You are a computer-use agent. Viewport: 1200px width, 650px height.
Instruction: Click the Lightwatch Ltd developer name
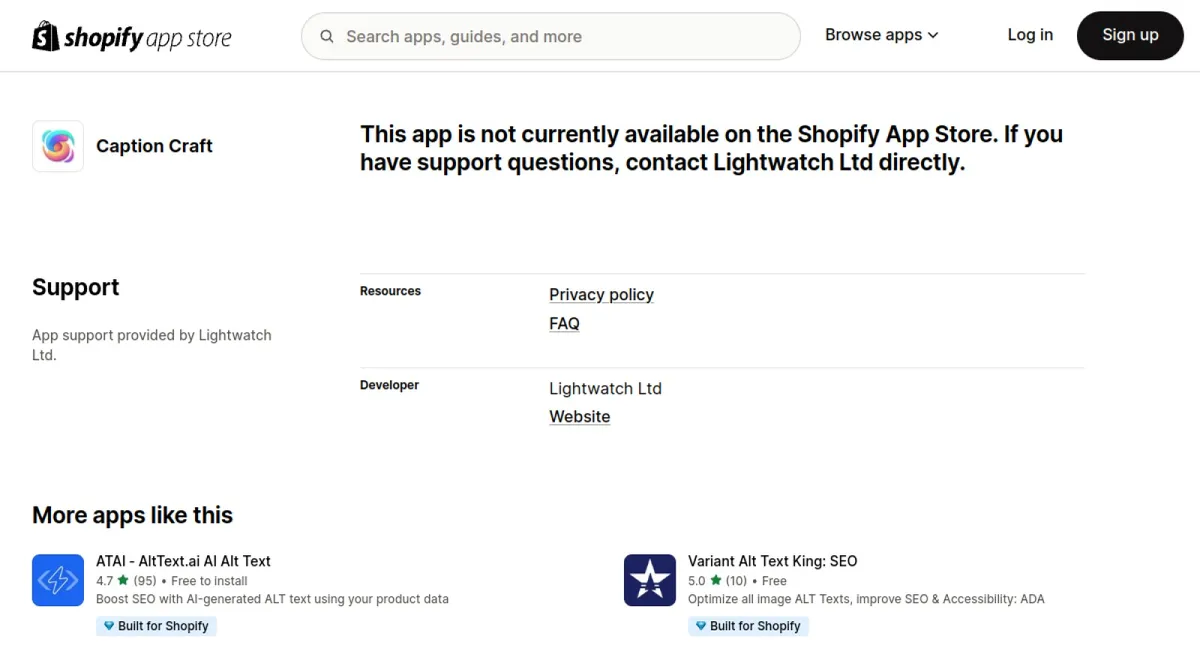605,389
